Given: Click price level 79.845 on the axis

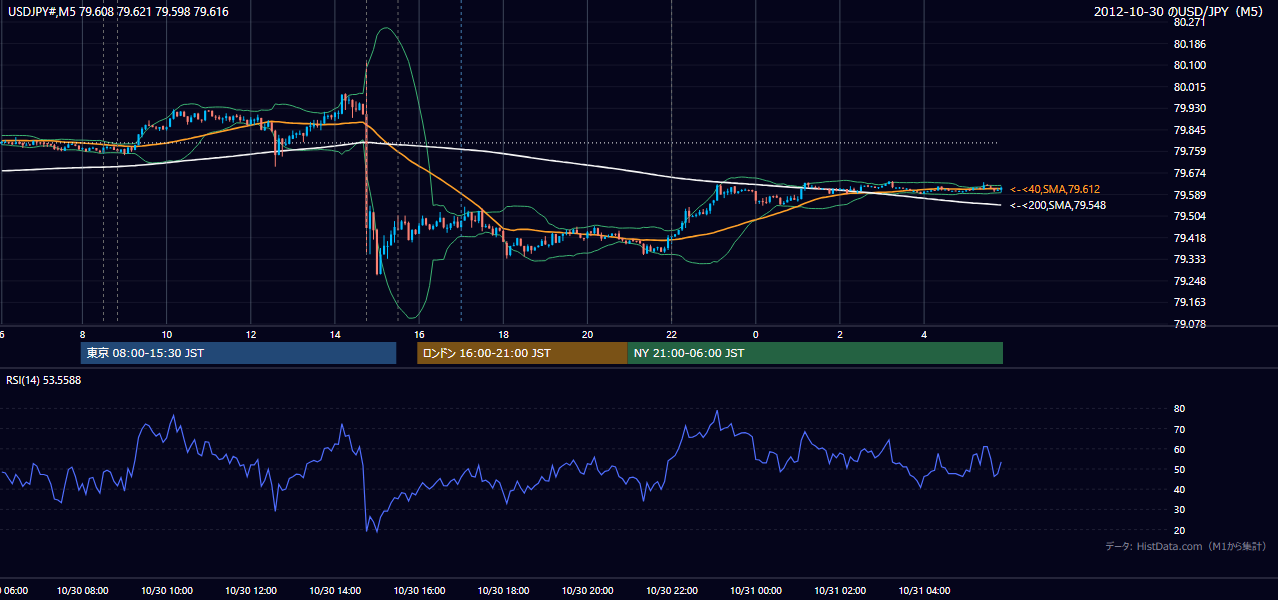Looking at the screenshot, I should tap(1190, 130).
